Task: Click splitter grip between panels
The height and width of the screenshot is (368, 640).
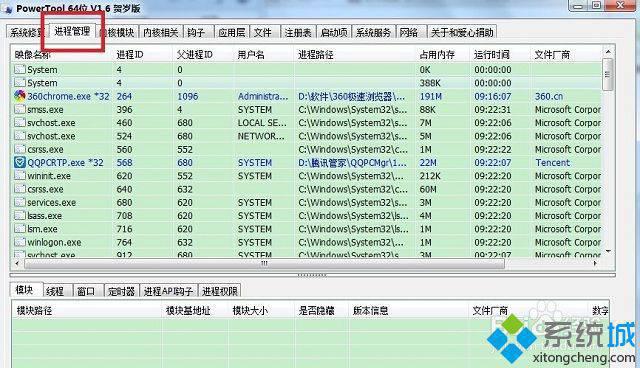Action: point(312,275)
